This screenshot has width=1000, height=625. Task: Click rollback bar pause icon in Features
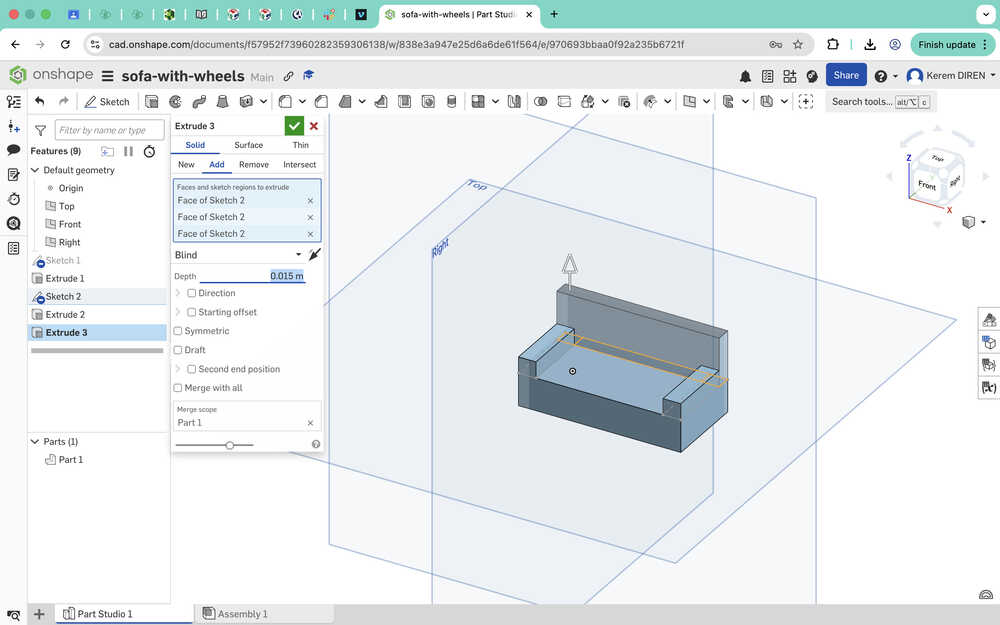(128, 151)
